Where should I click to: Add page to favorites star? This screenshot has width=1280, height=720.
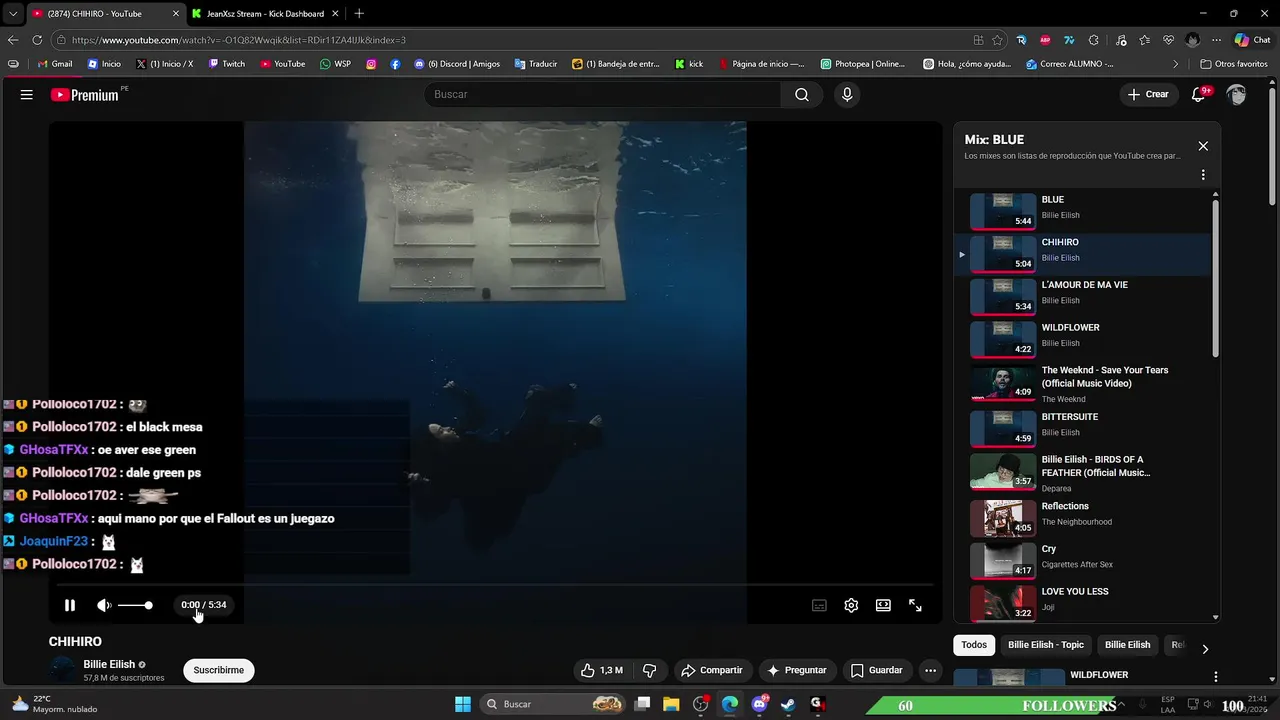(x=997, y=40)
